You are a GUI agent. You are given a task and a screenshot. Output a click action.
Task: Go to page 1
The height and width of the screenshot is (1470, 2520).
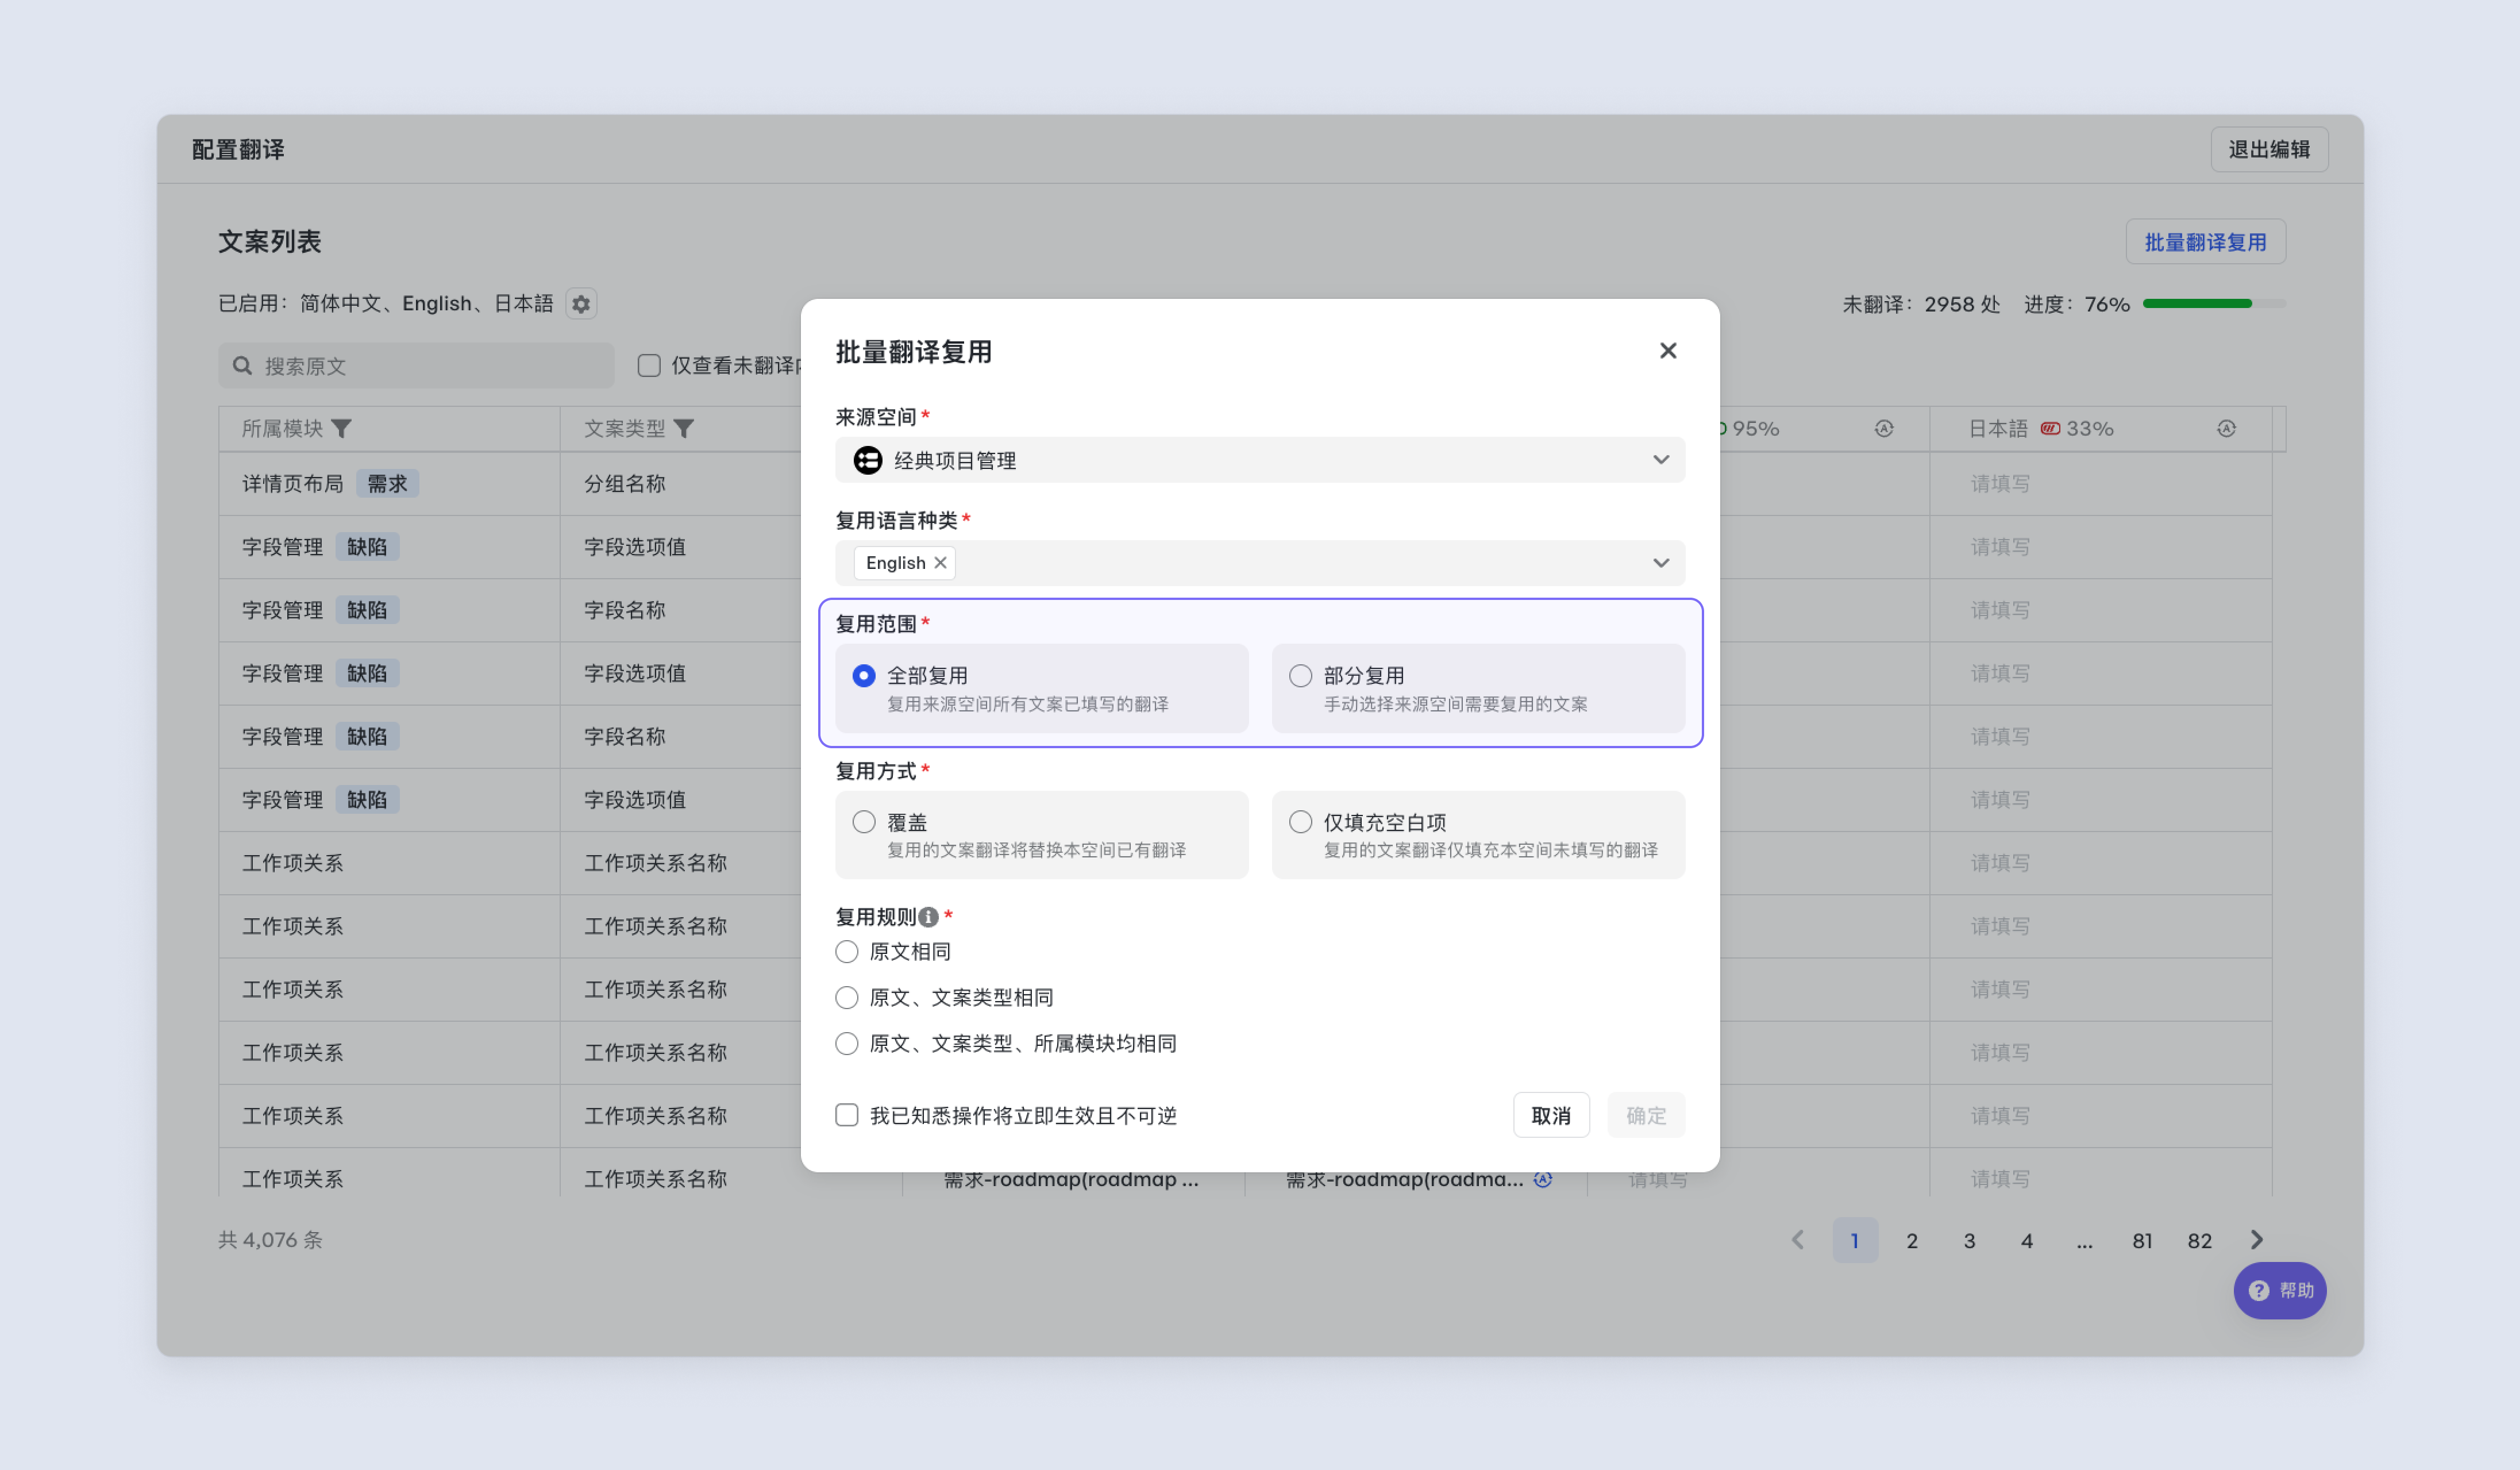(x=1855, y=1240)
